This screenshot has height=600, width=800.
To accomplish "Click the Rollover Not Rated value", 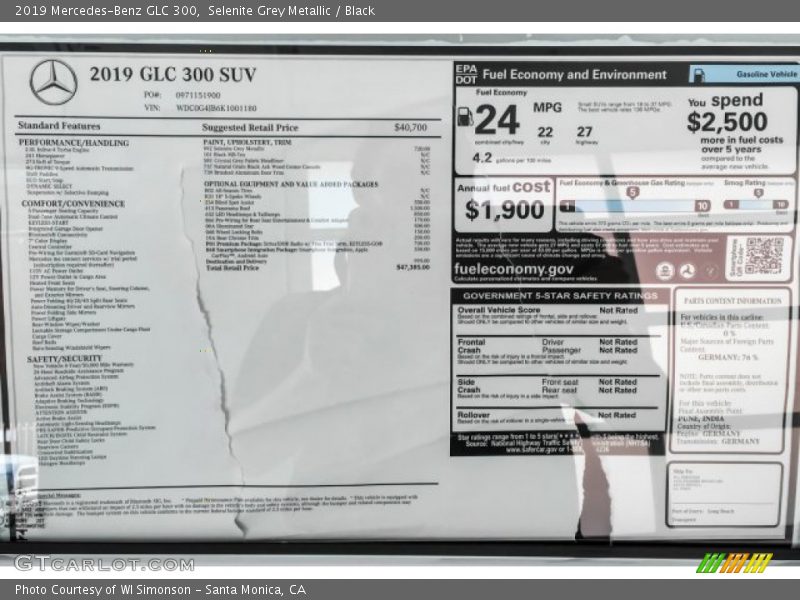I will [617, 415].
